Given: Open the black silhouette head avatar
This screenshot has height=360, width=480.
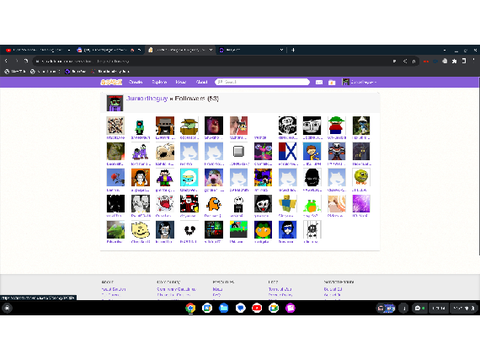Looking at the screenshot, I should coord(312,178).
